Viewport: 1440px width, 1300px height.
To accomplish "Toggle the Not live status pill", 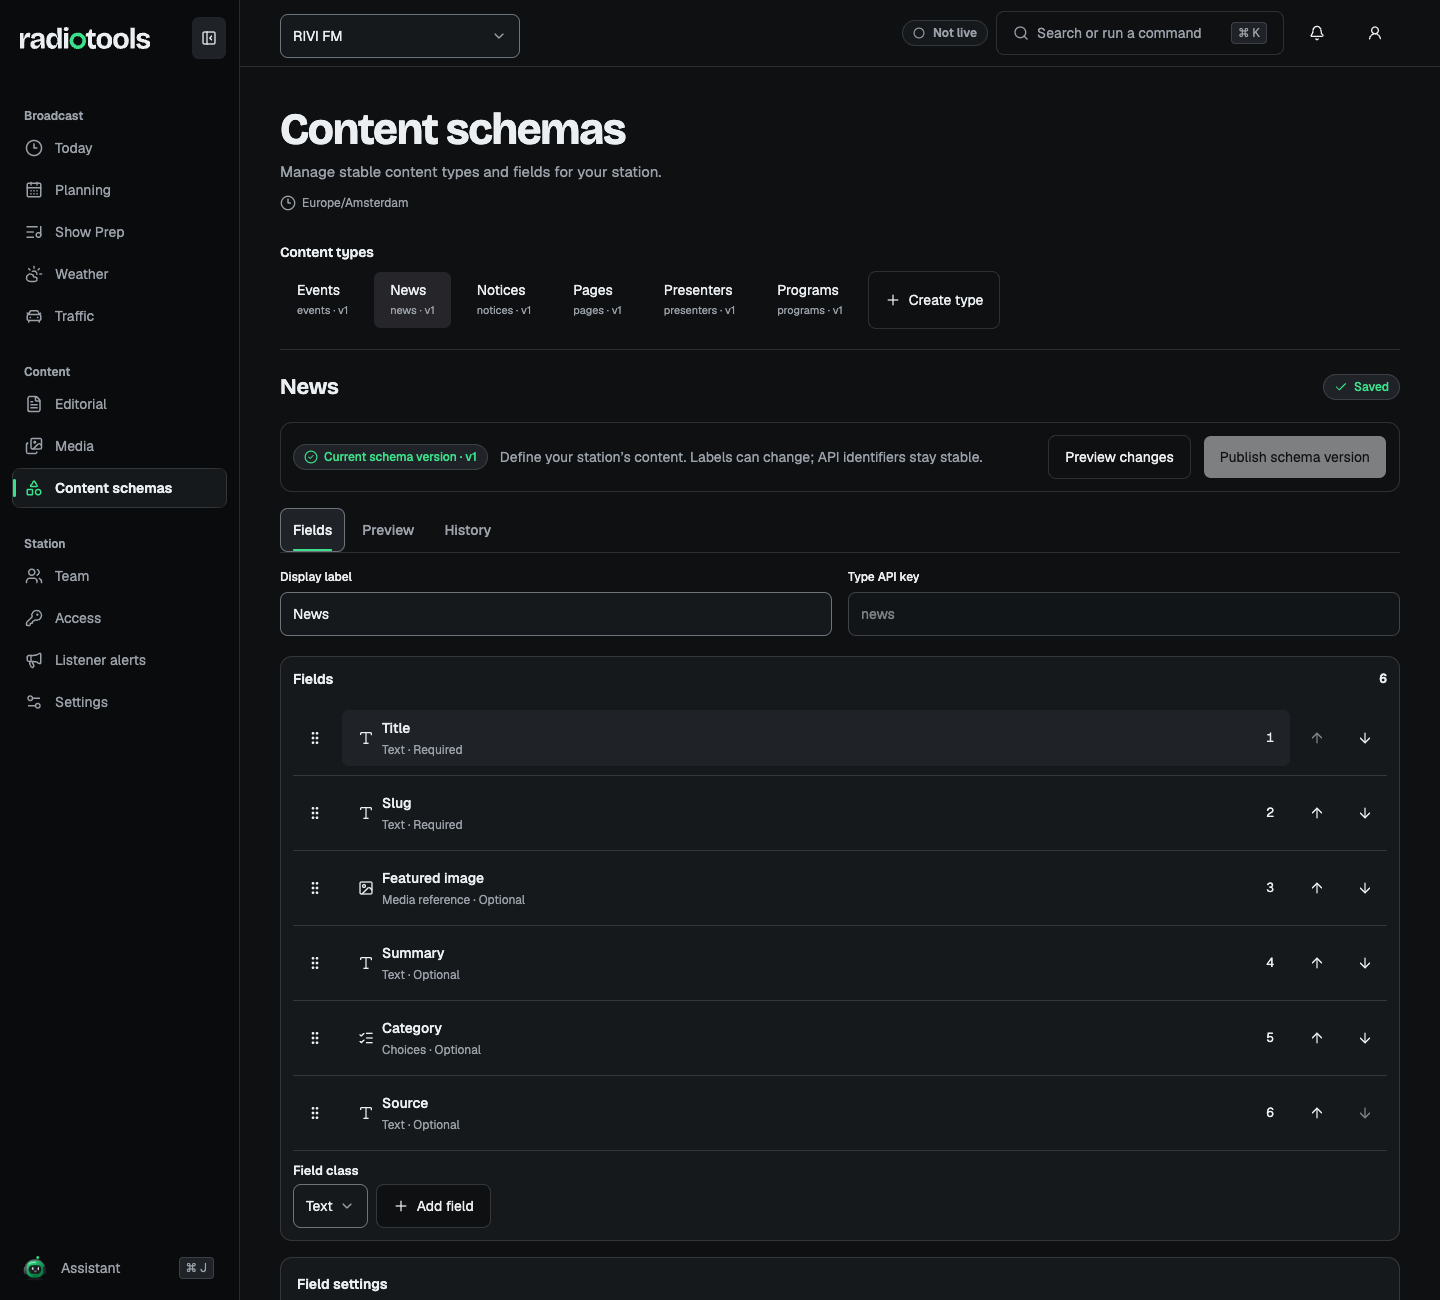I will [x=945, y=33].
